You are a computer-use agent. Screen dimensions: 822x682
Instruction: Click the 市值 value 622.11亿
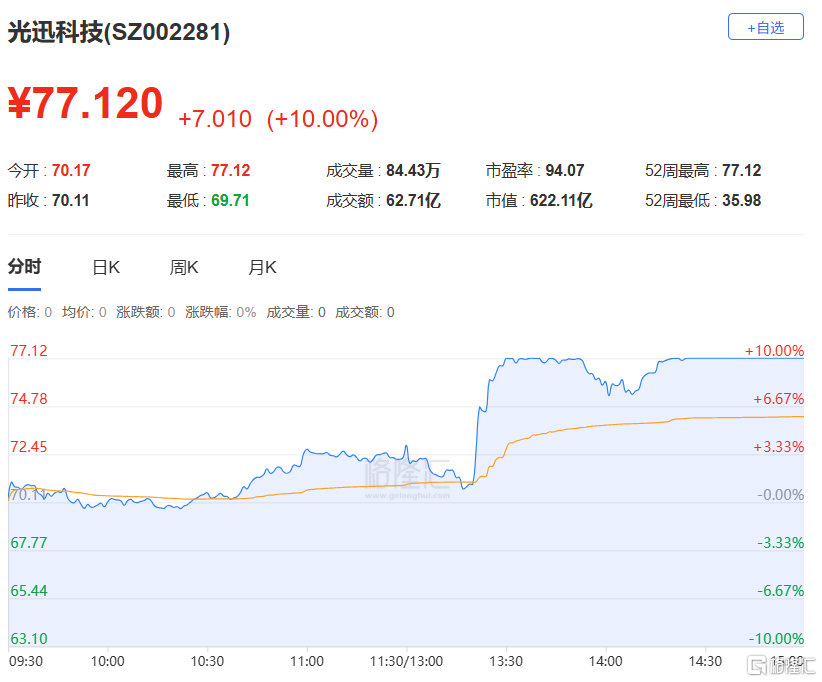561,200
